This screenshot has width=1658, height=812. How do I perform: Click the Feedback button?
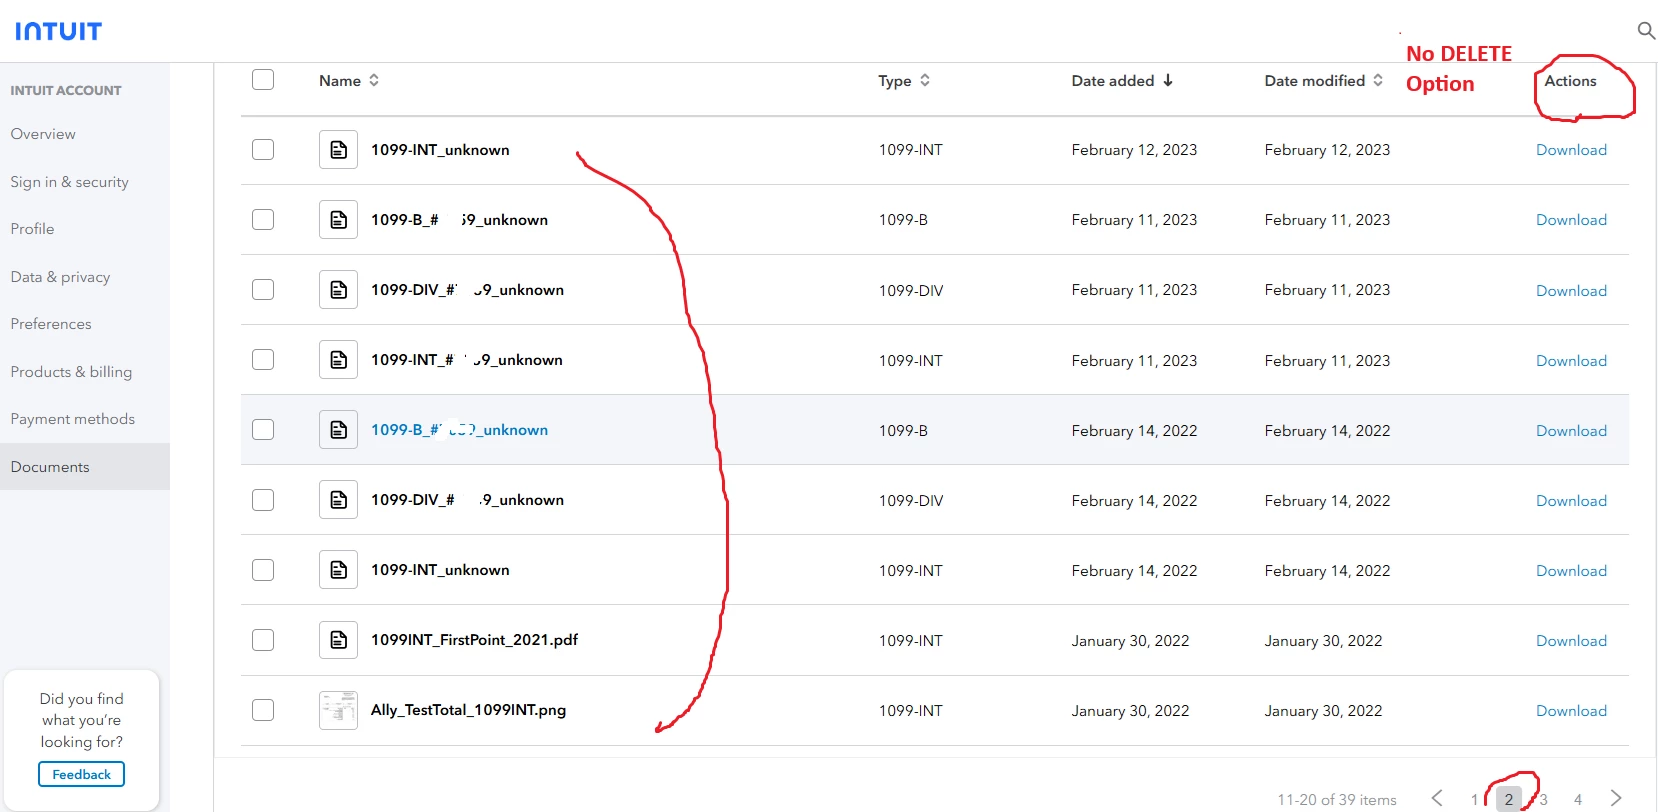click(x=82, y=774)
